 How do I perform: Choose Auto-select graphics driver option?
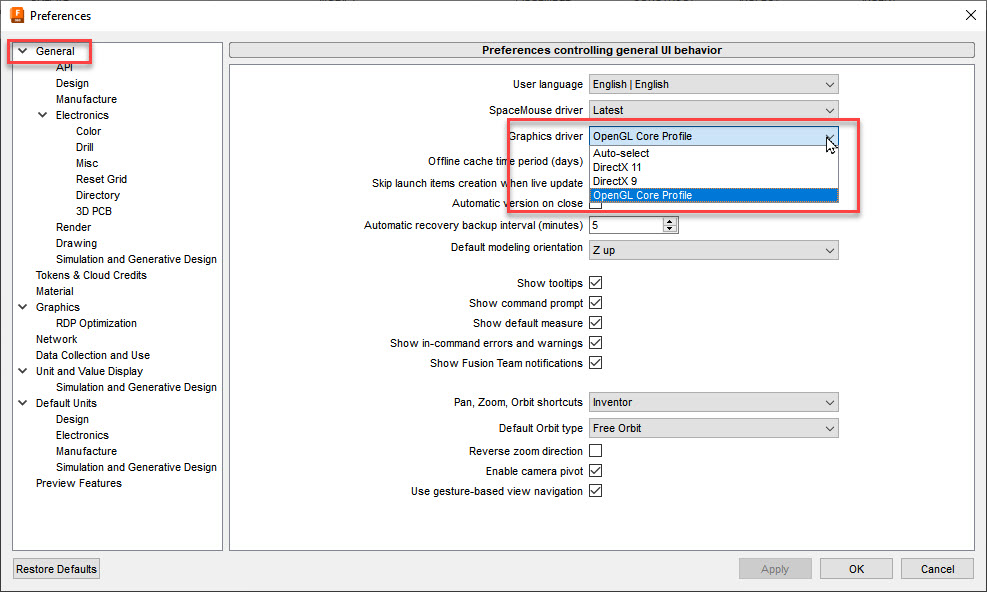click(x=713, y=153)
